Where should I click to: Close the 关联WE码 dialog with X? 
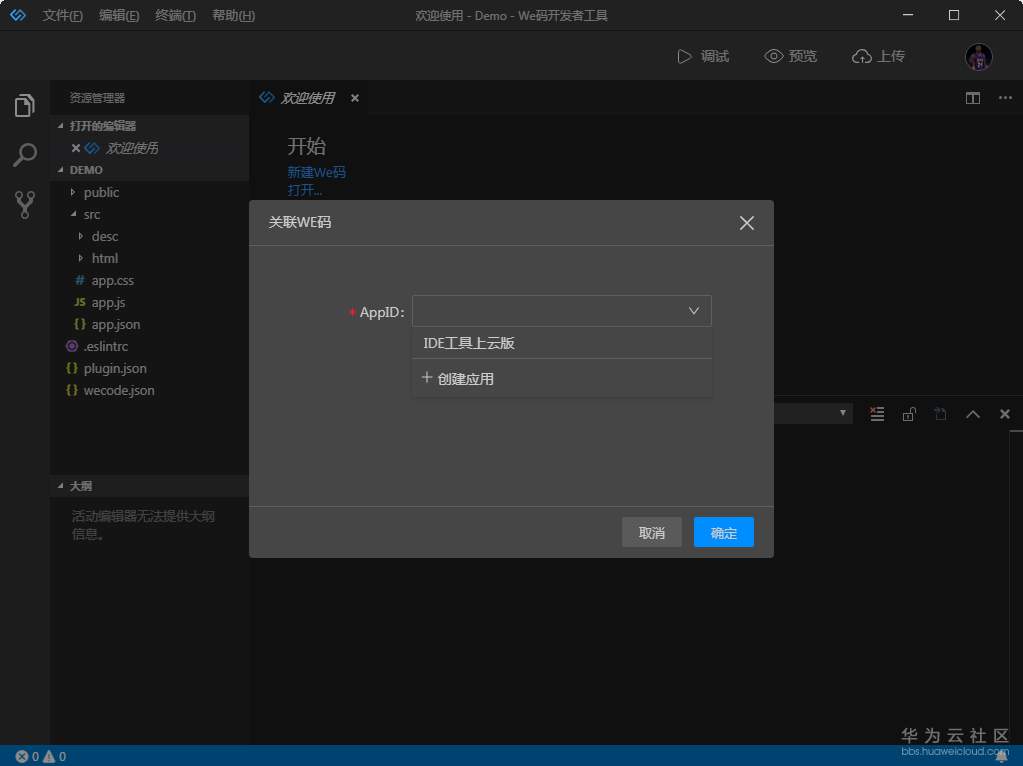(x=746, y=223)
